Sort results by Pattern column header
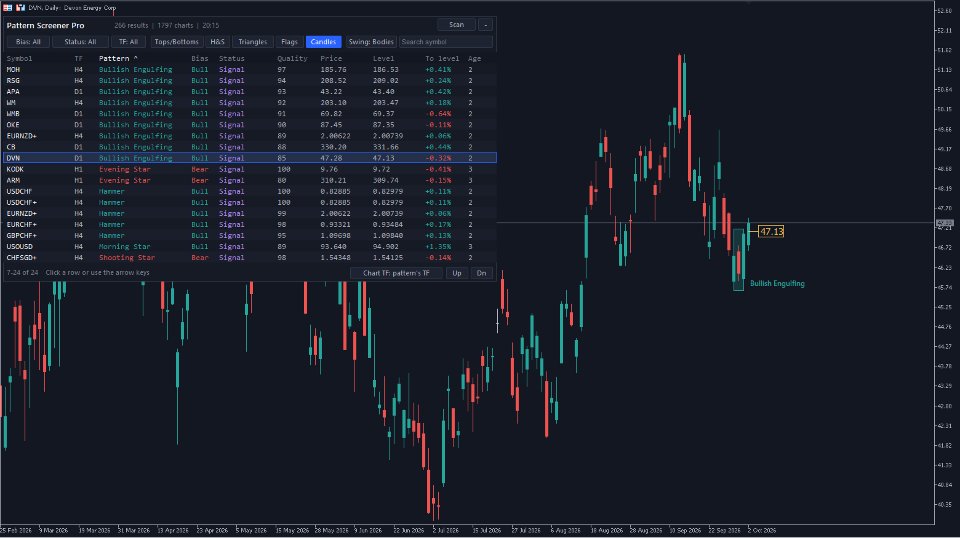Screen dimensions: 960x538 click(118, 59)
